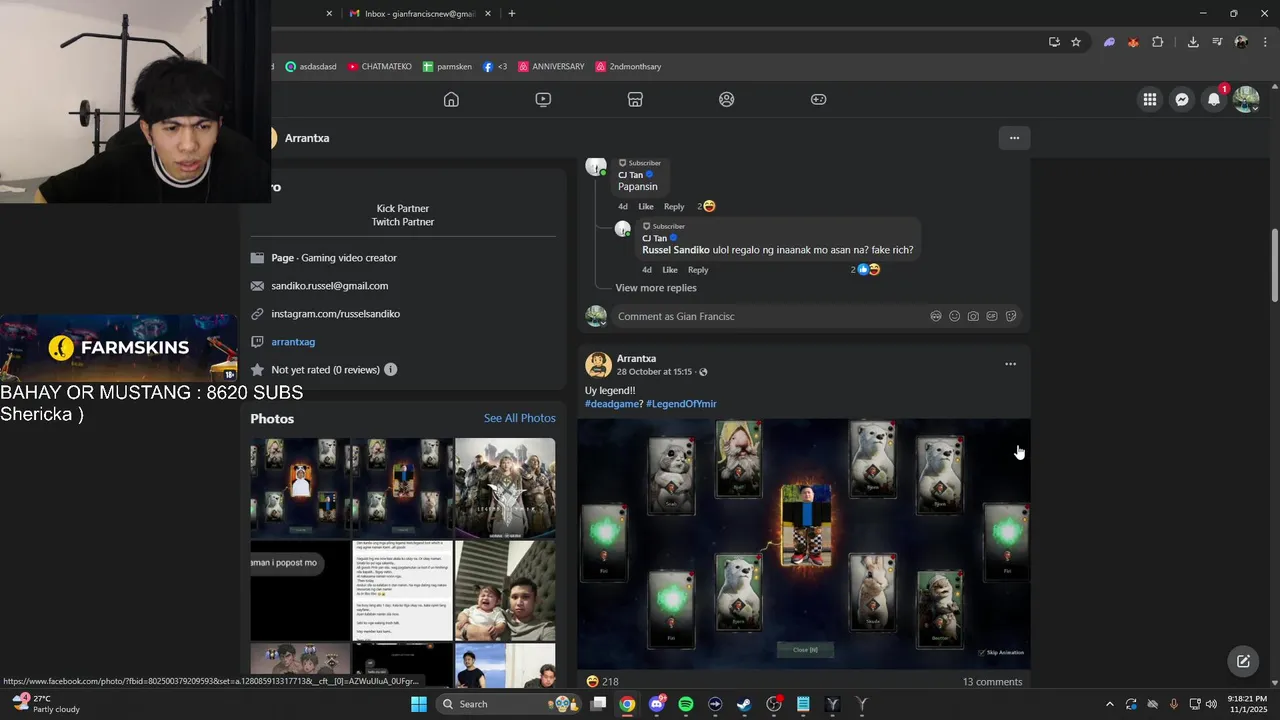Insert sticker in comment box
This screenshot has height=720, width=1280.
tap(1011, 316)
